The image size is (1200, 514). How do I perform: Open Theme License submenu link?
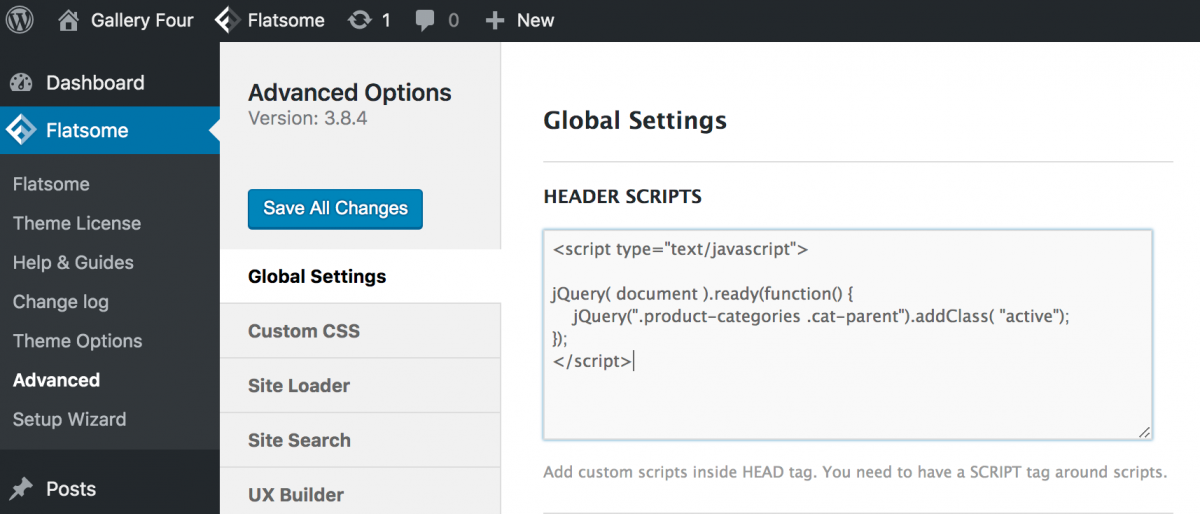tap(77, 223)
